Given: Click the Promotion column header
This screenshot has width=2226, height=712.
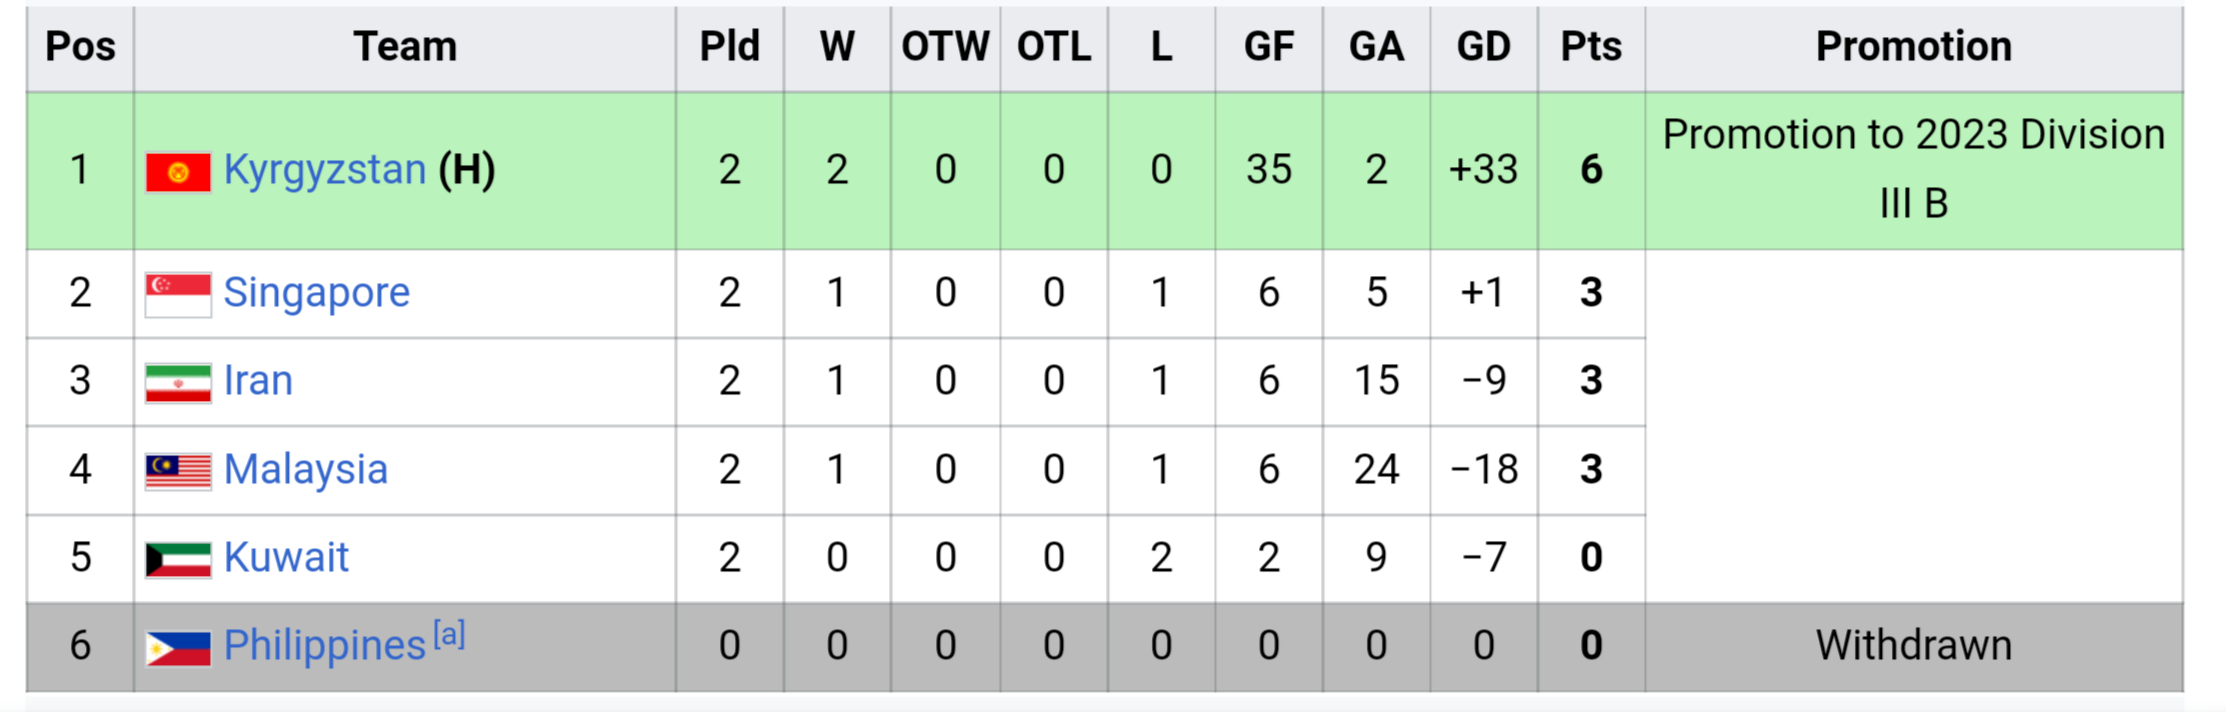Looking at the screenshot, I should [1913, 47].
